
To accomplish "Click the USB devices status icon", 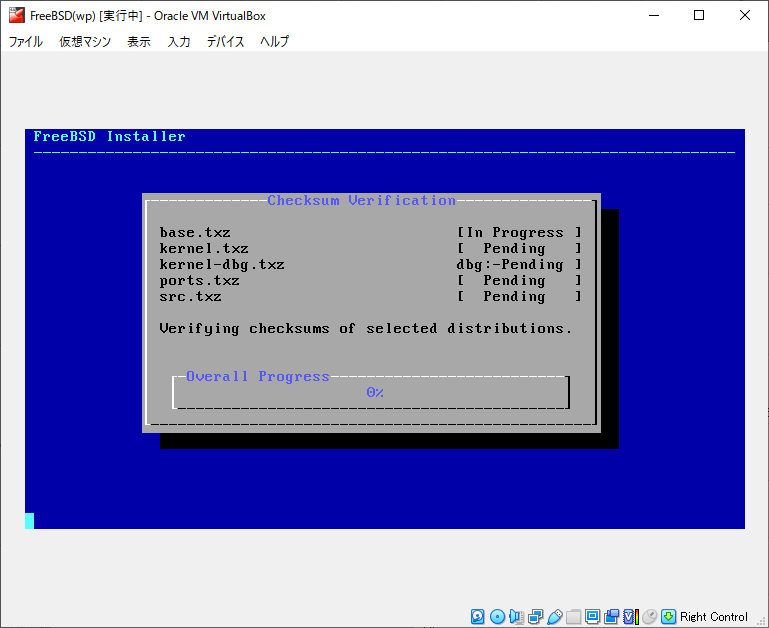I will (555, 616).
